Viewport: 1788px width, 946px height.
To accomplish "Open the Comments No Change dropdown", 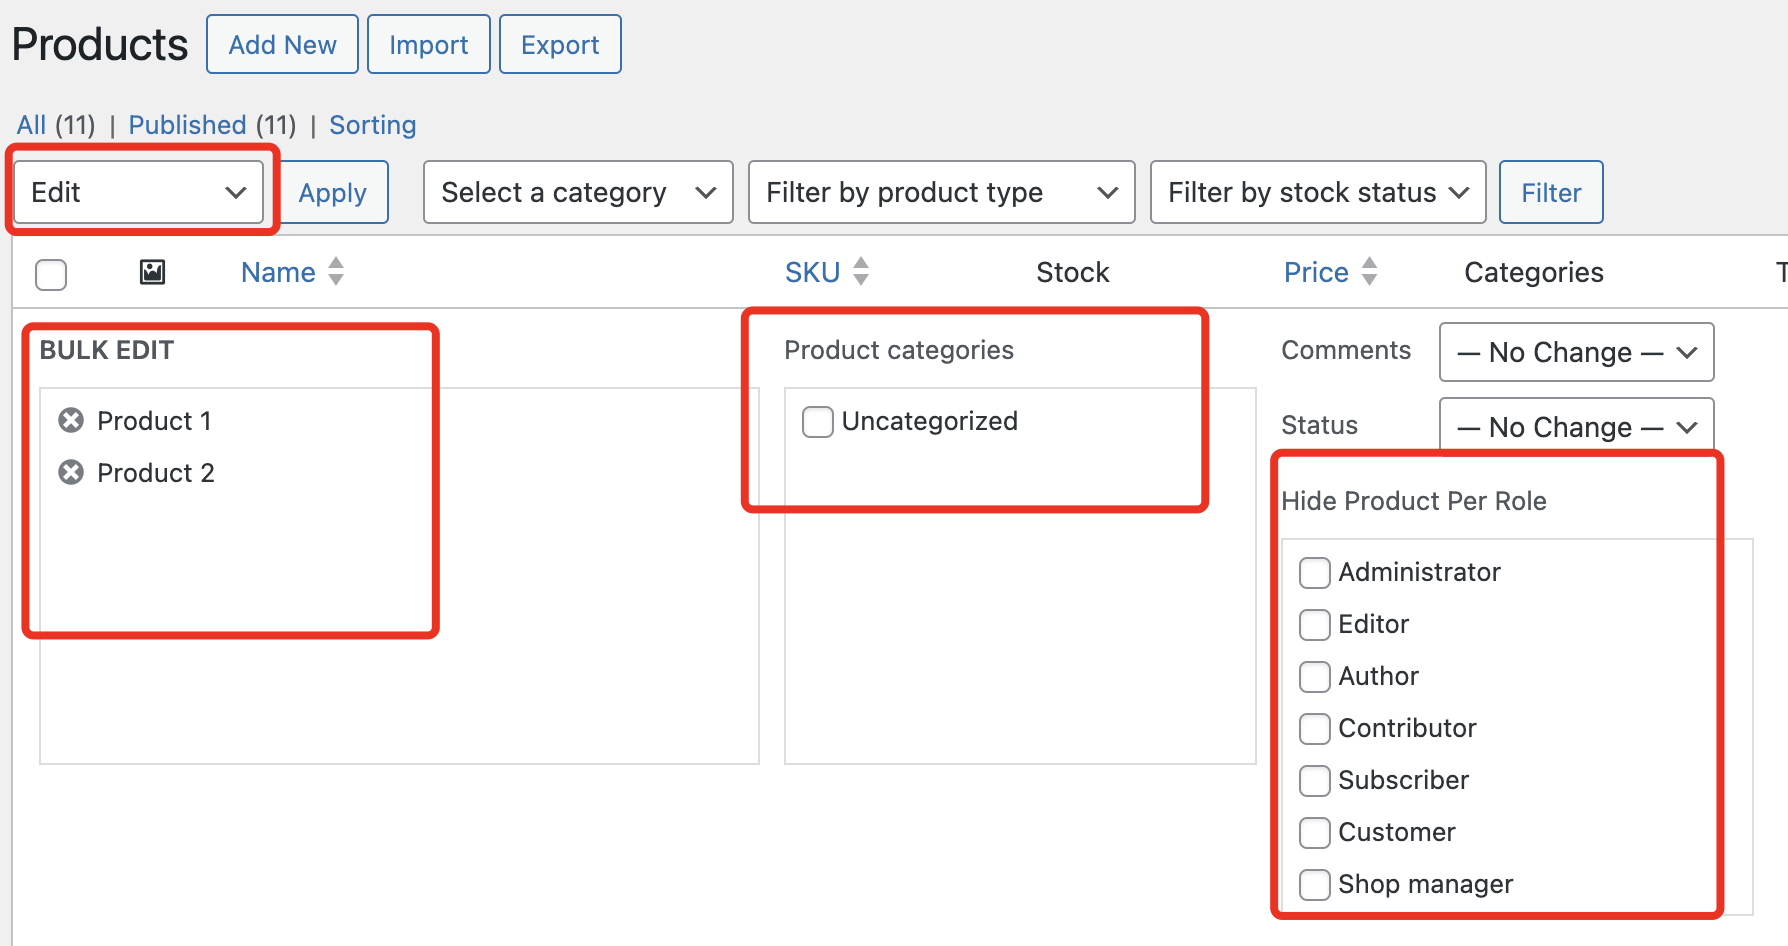I will pos(1576,352).
